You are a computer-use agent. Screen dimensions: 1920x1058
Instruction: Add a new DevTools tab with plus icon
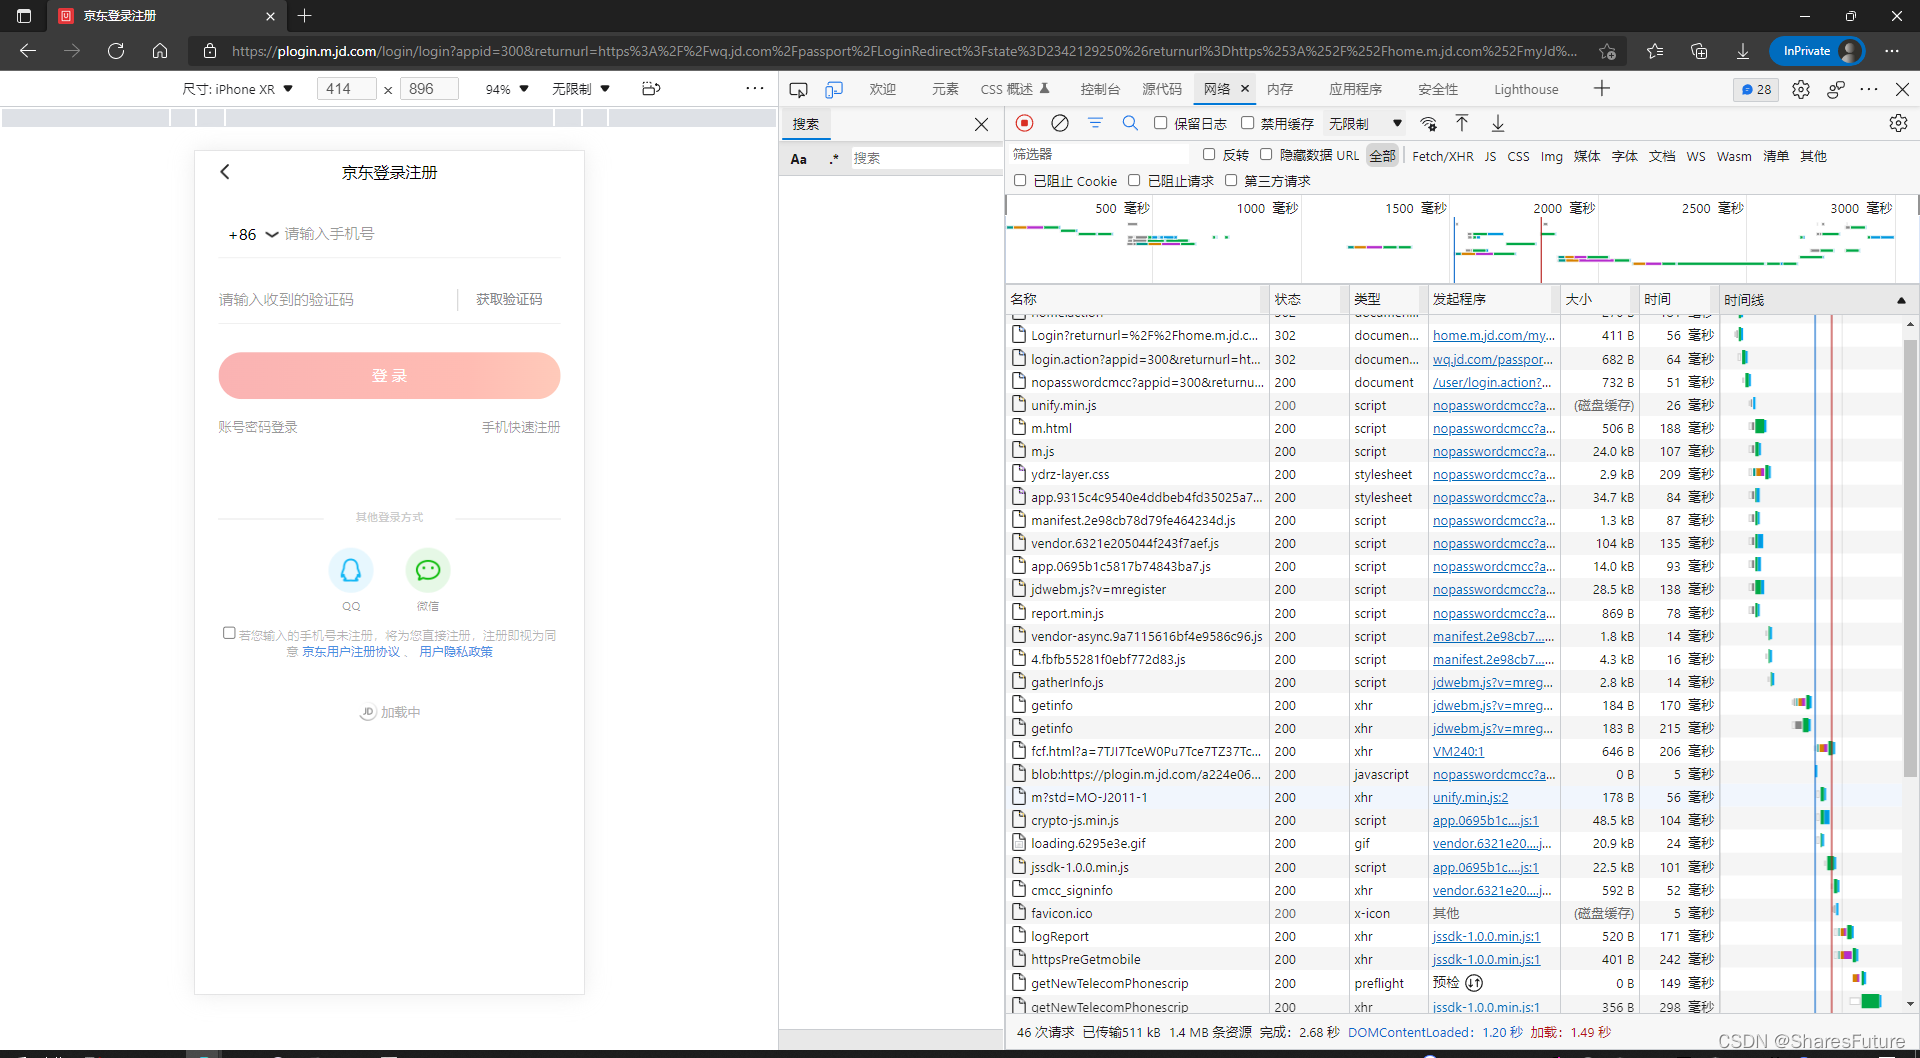pos(1602,89)
